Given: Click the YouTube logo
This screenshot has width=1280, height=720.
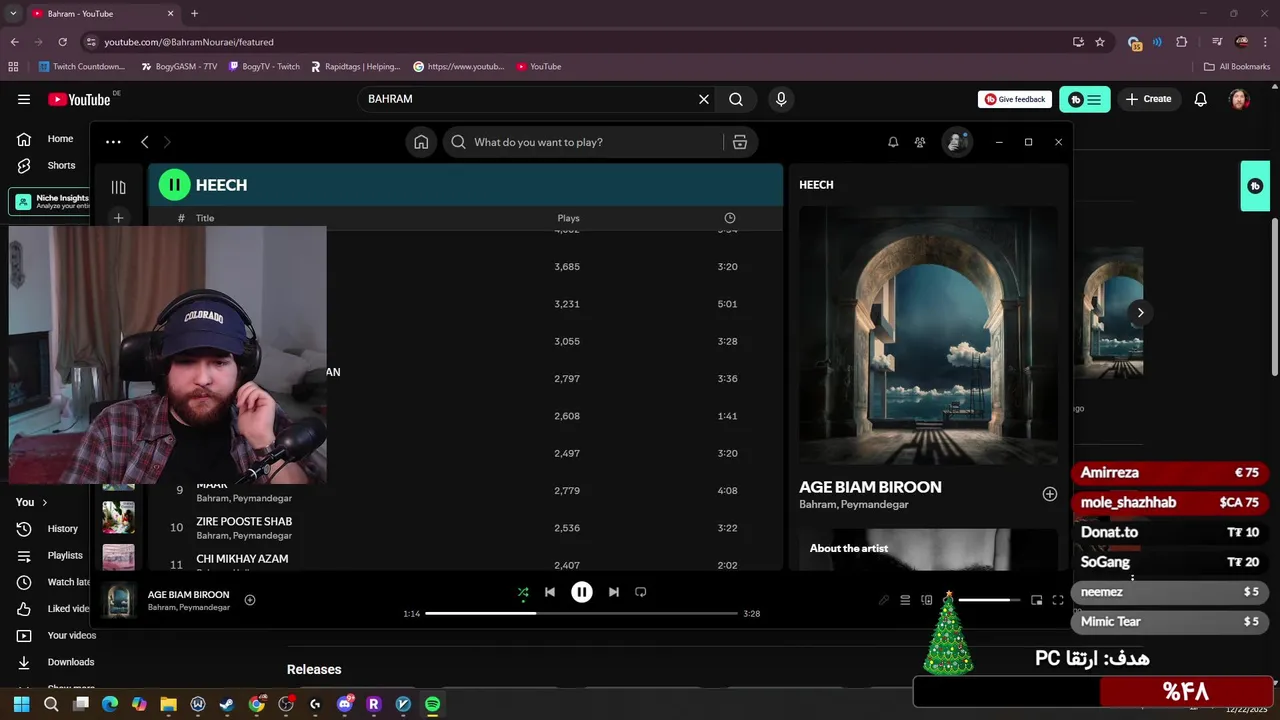Looking at the screenshot, I should click(80, 99).
